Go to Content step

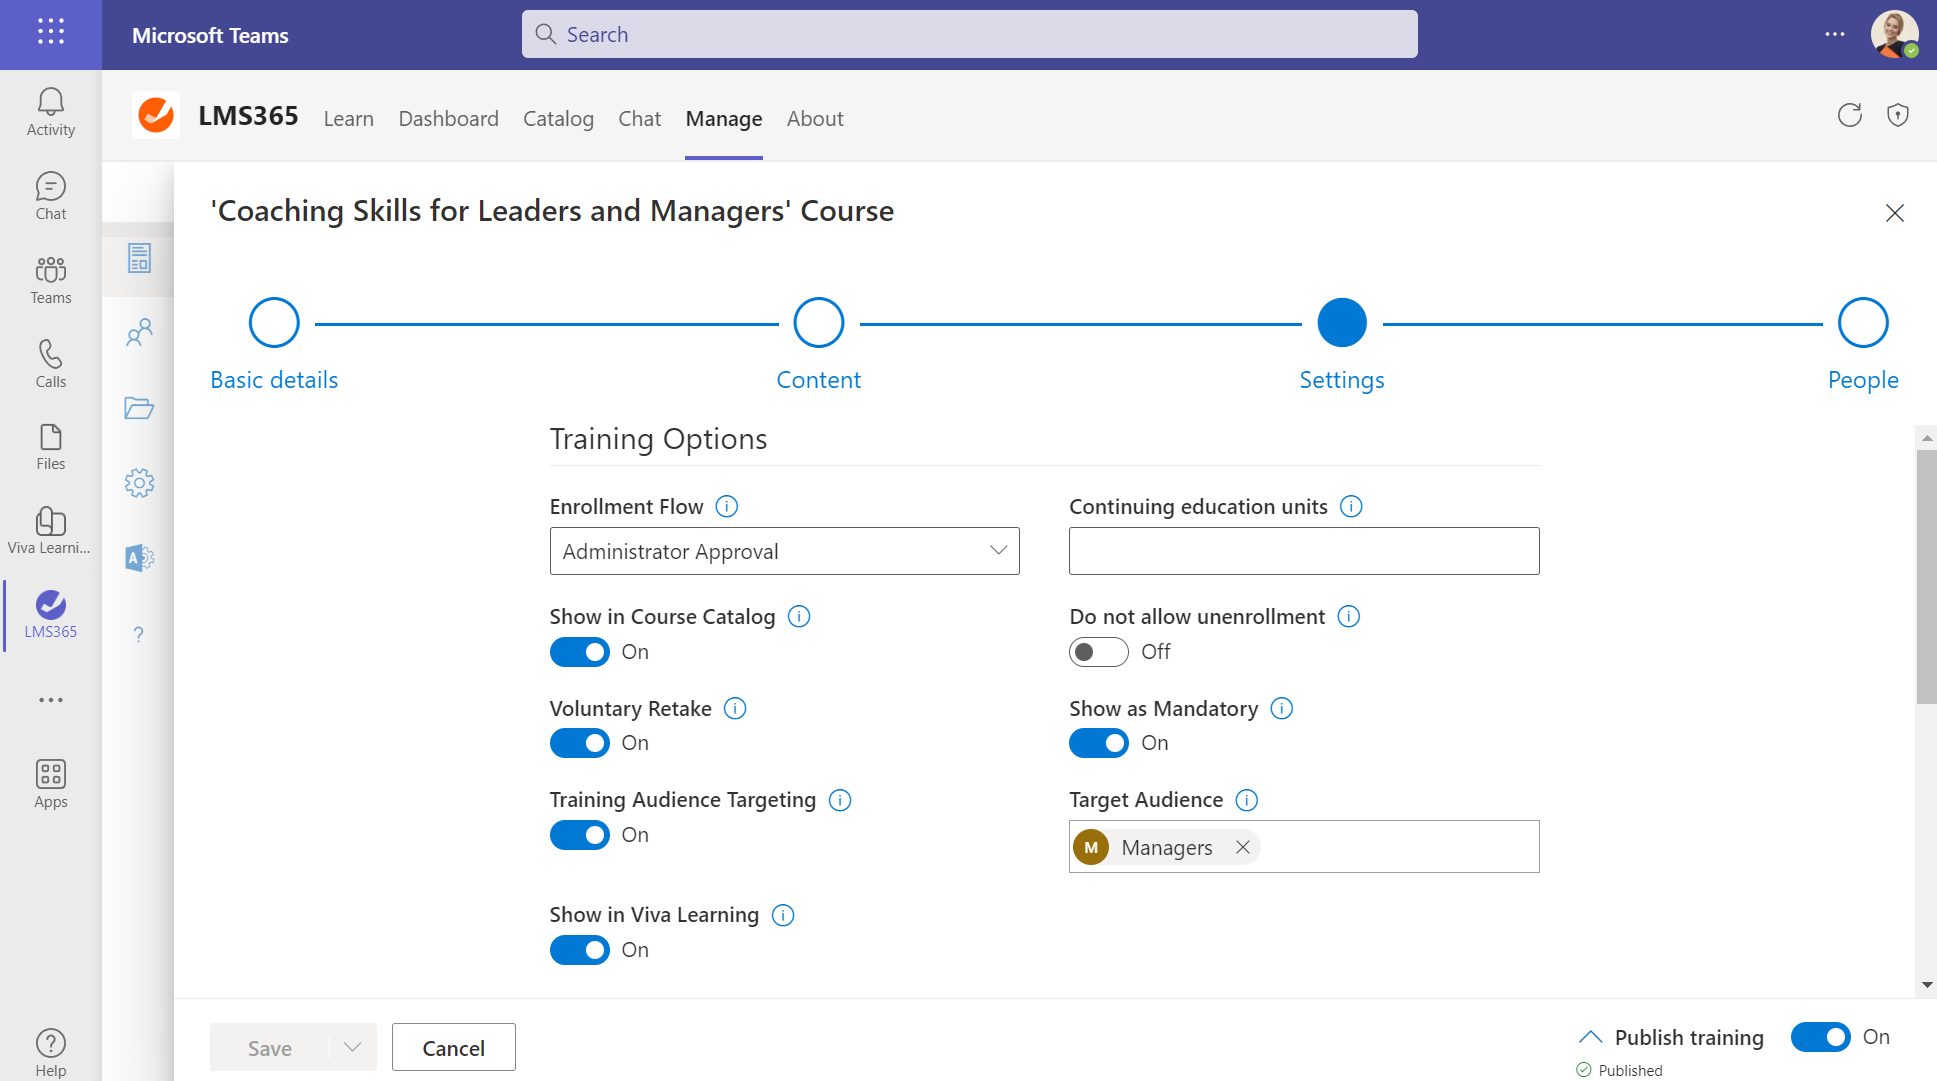point(818,322)
